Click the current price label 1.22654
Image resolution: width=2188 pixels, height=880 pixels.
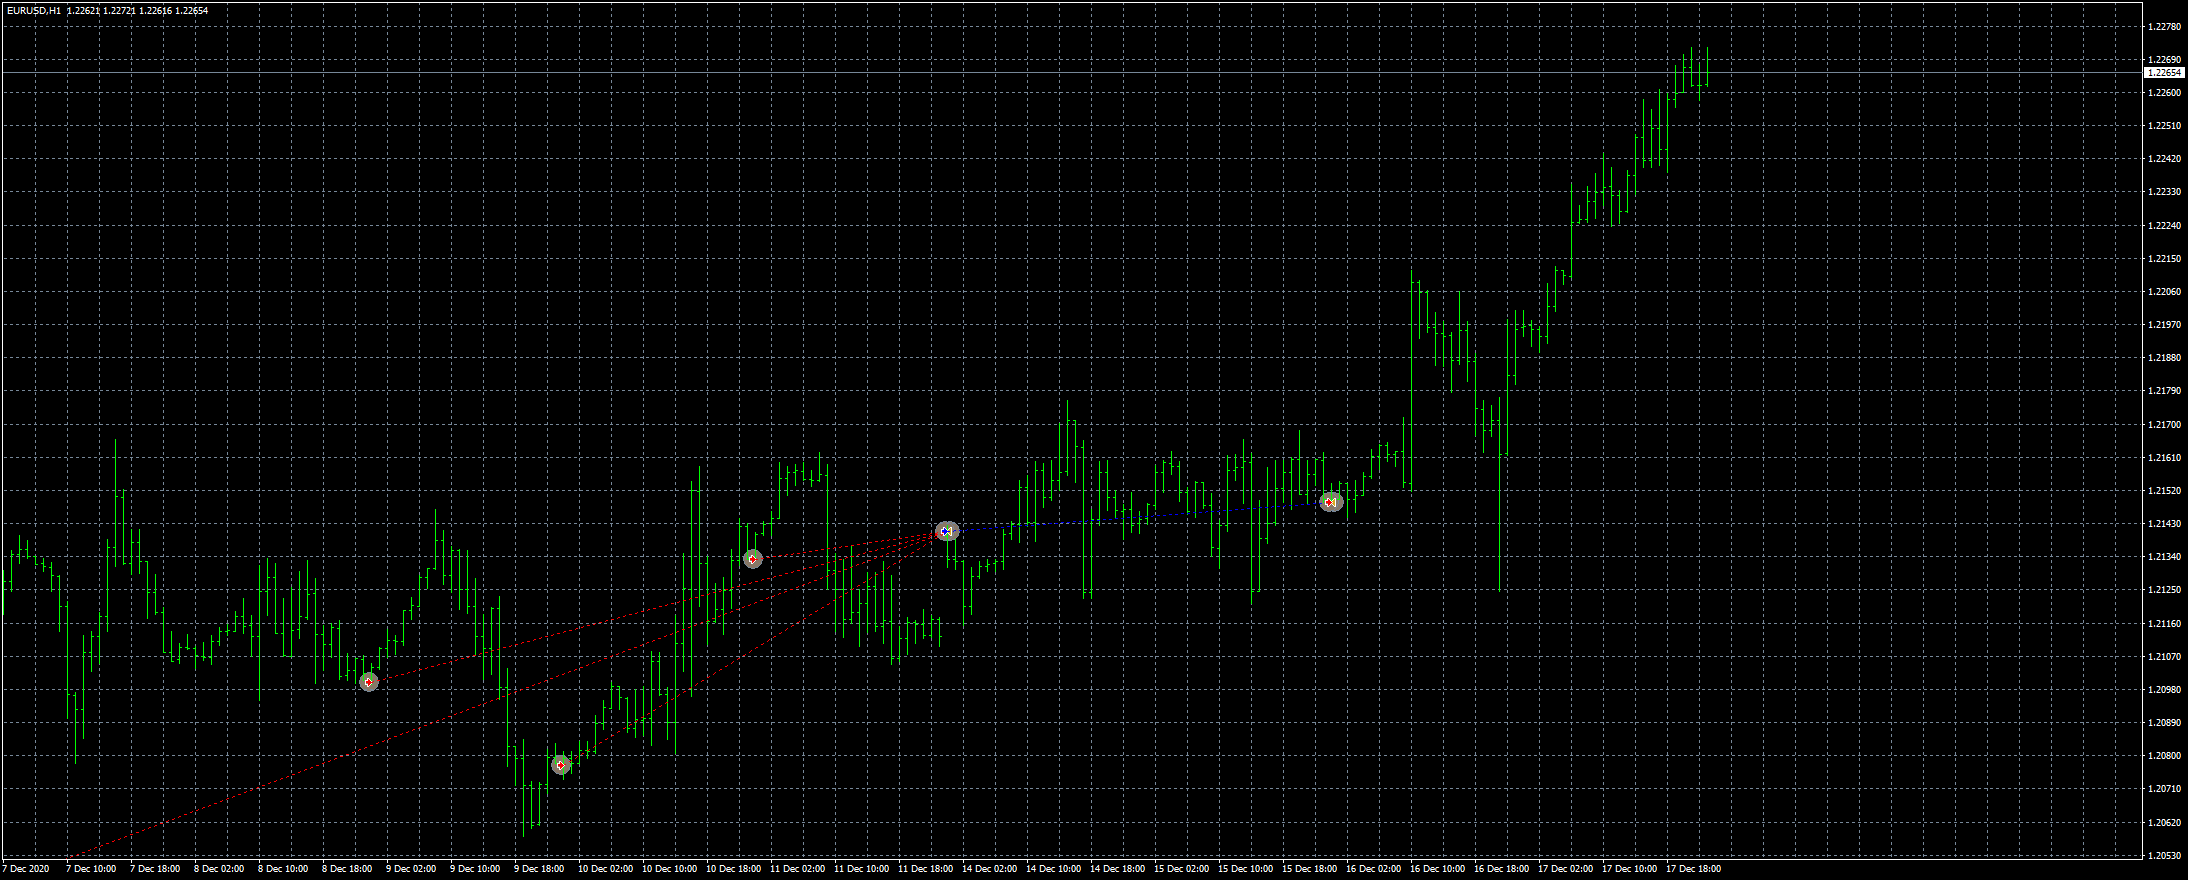click(x=2164, y=72)
